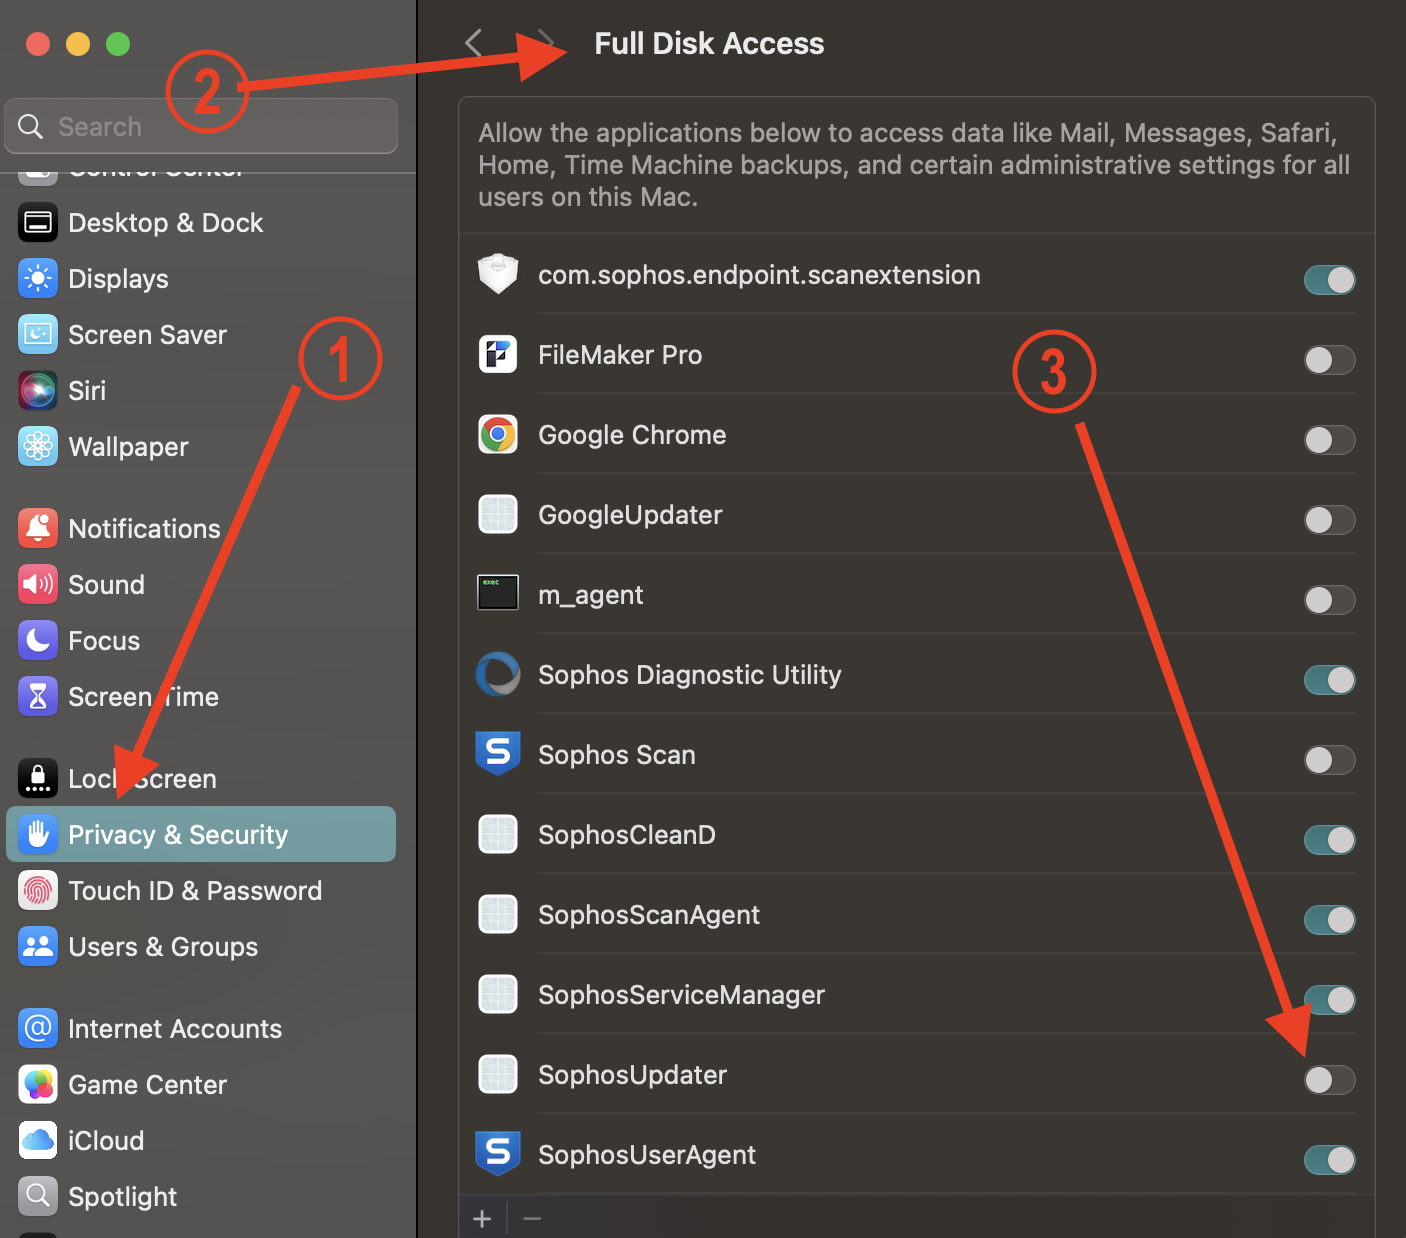Click the Privacy & Security hand icon
The height and width of the screenshot is (1238, 1406).
[38, 835]
